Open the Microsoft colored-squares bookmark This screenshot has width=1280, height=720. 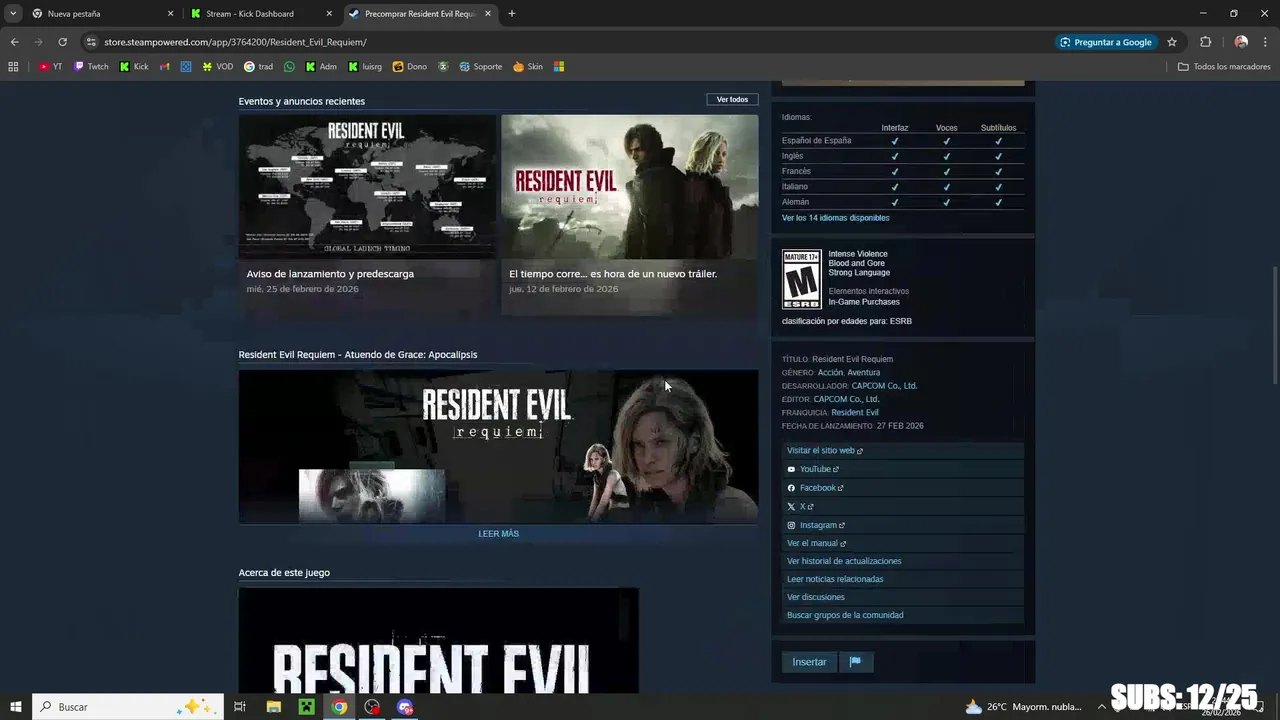[x=559, y=67]
